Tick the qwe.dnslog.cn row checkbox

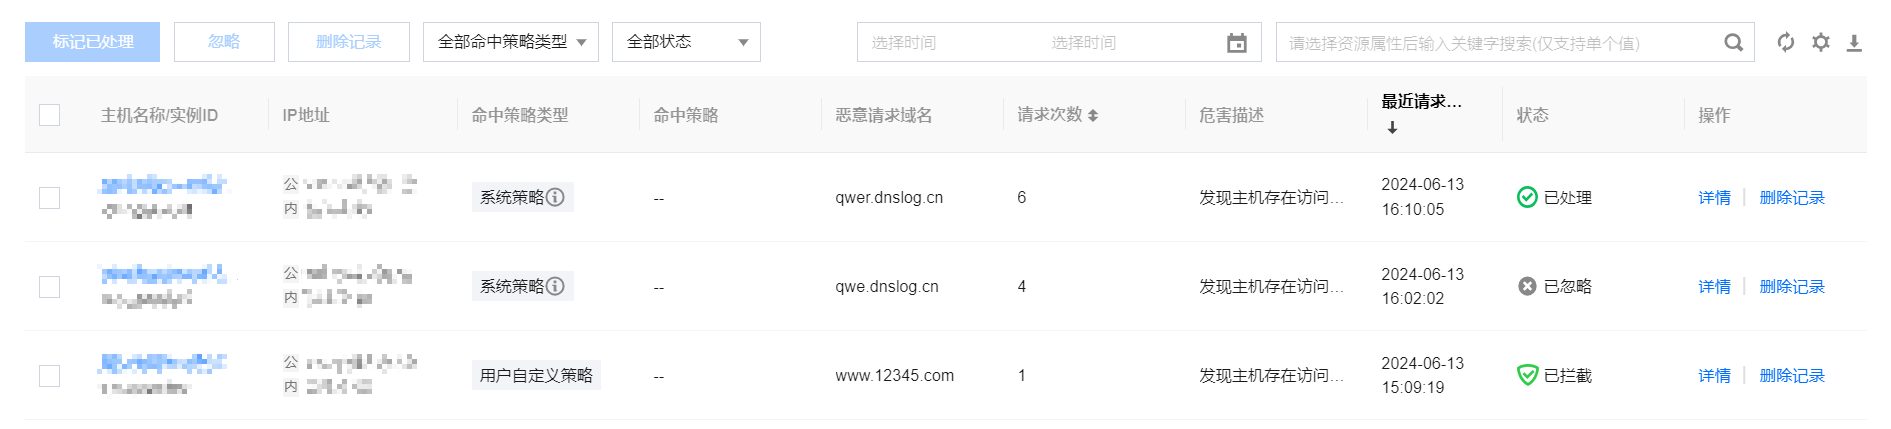50,287
